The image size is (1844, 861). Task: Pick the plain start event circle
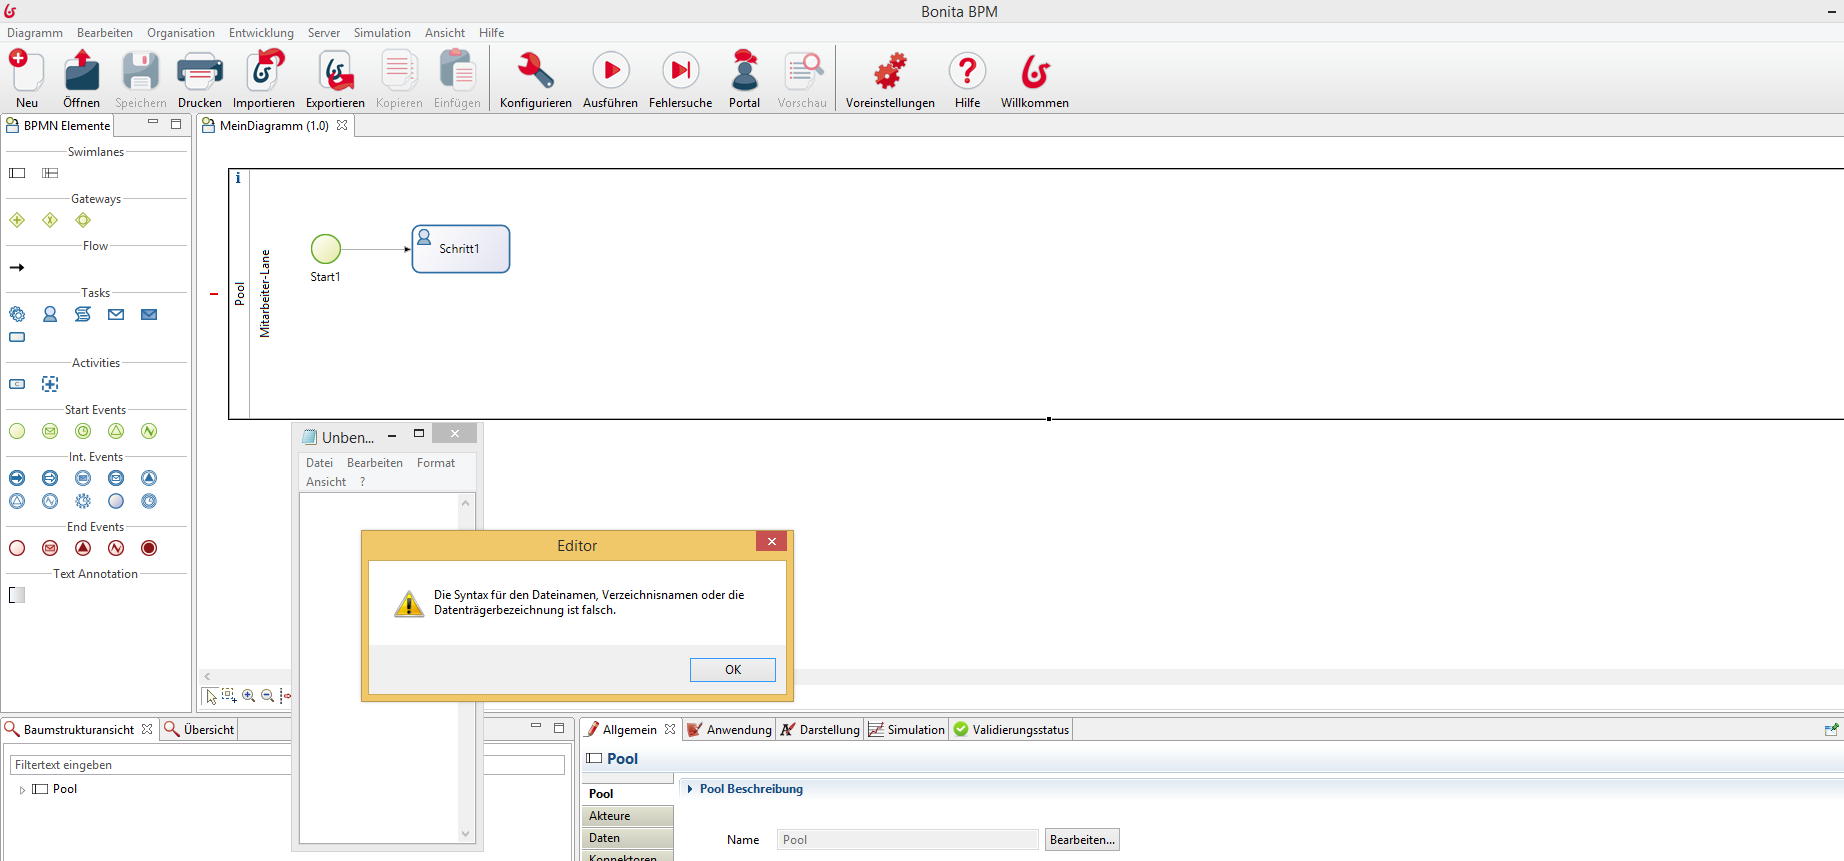coord(17,431)
